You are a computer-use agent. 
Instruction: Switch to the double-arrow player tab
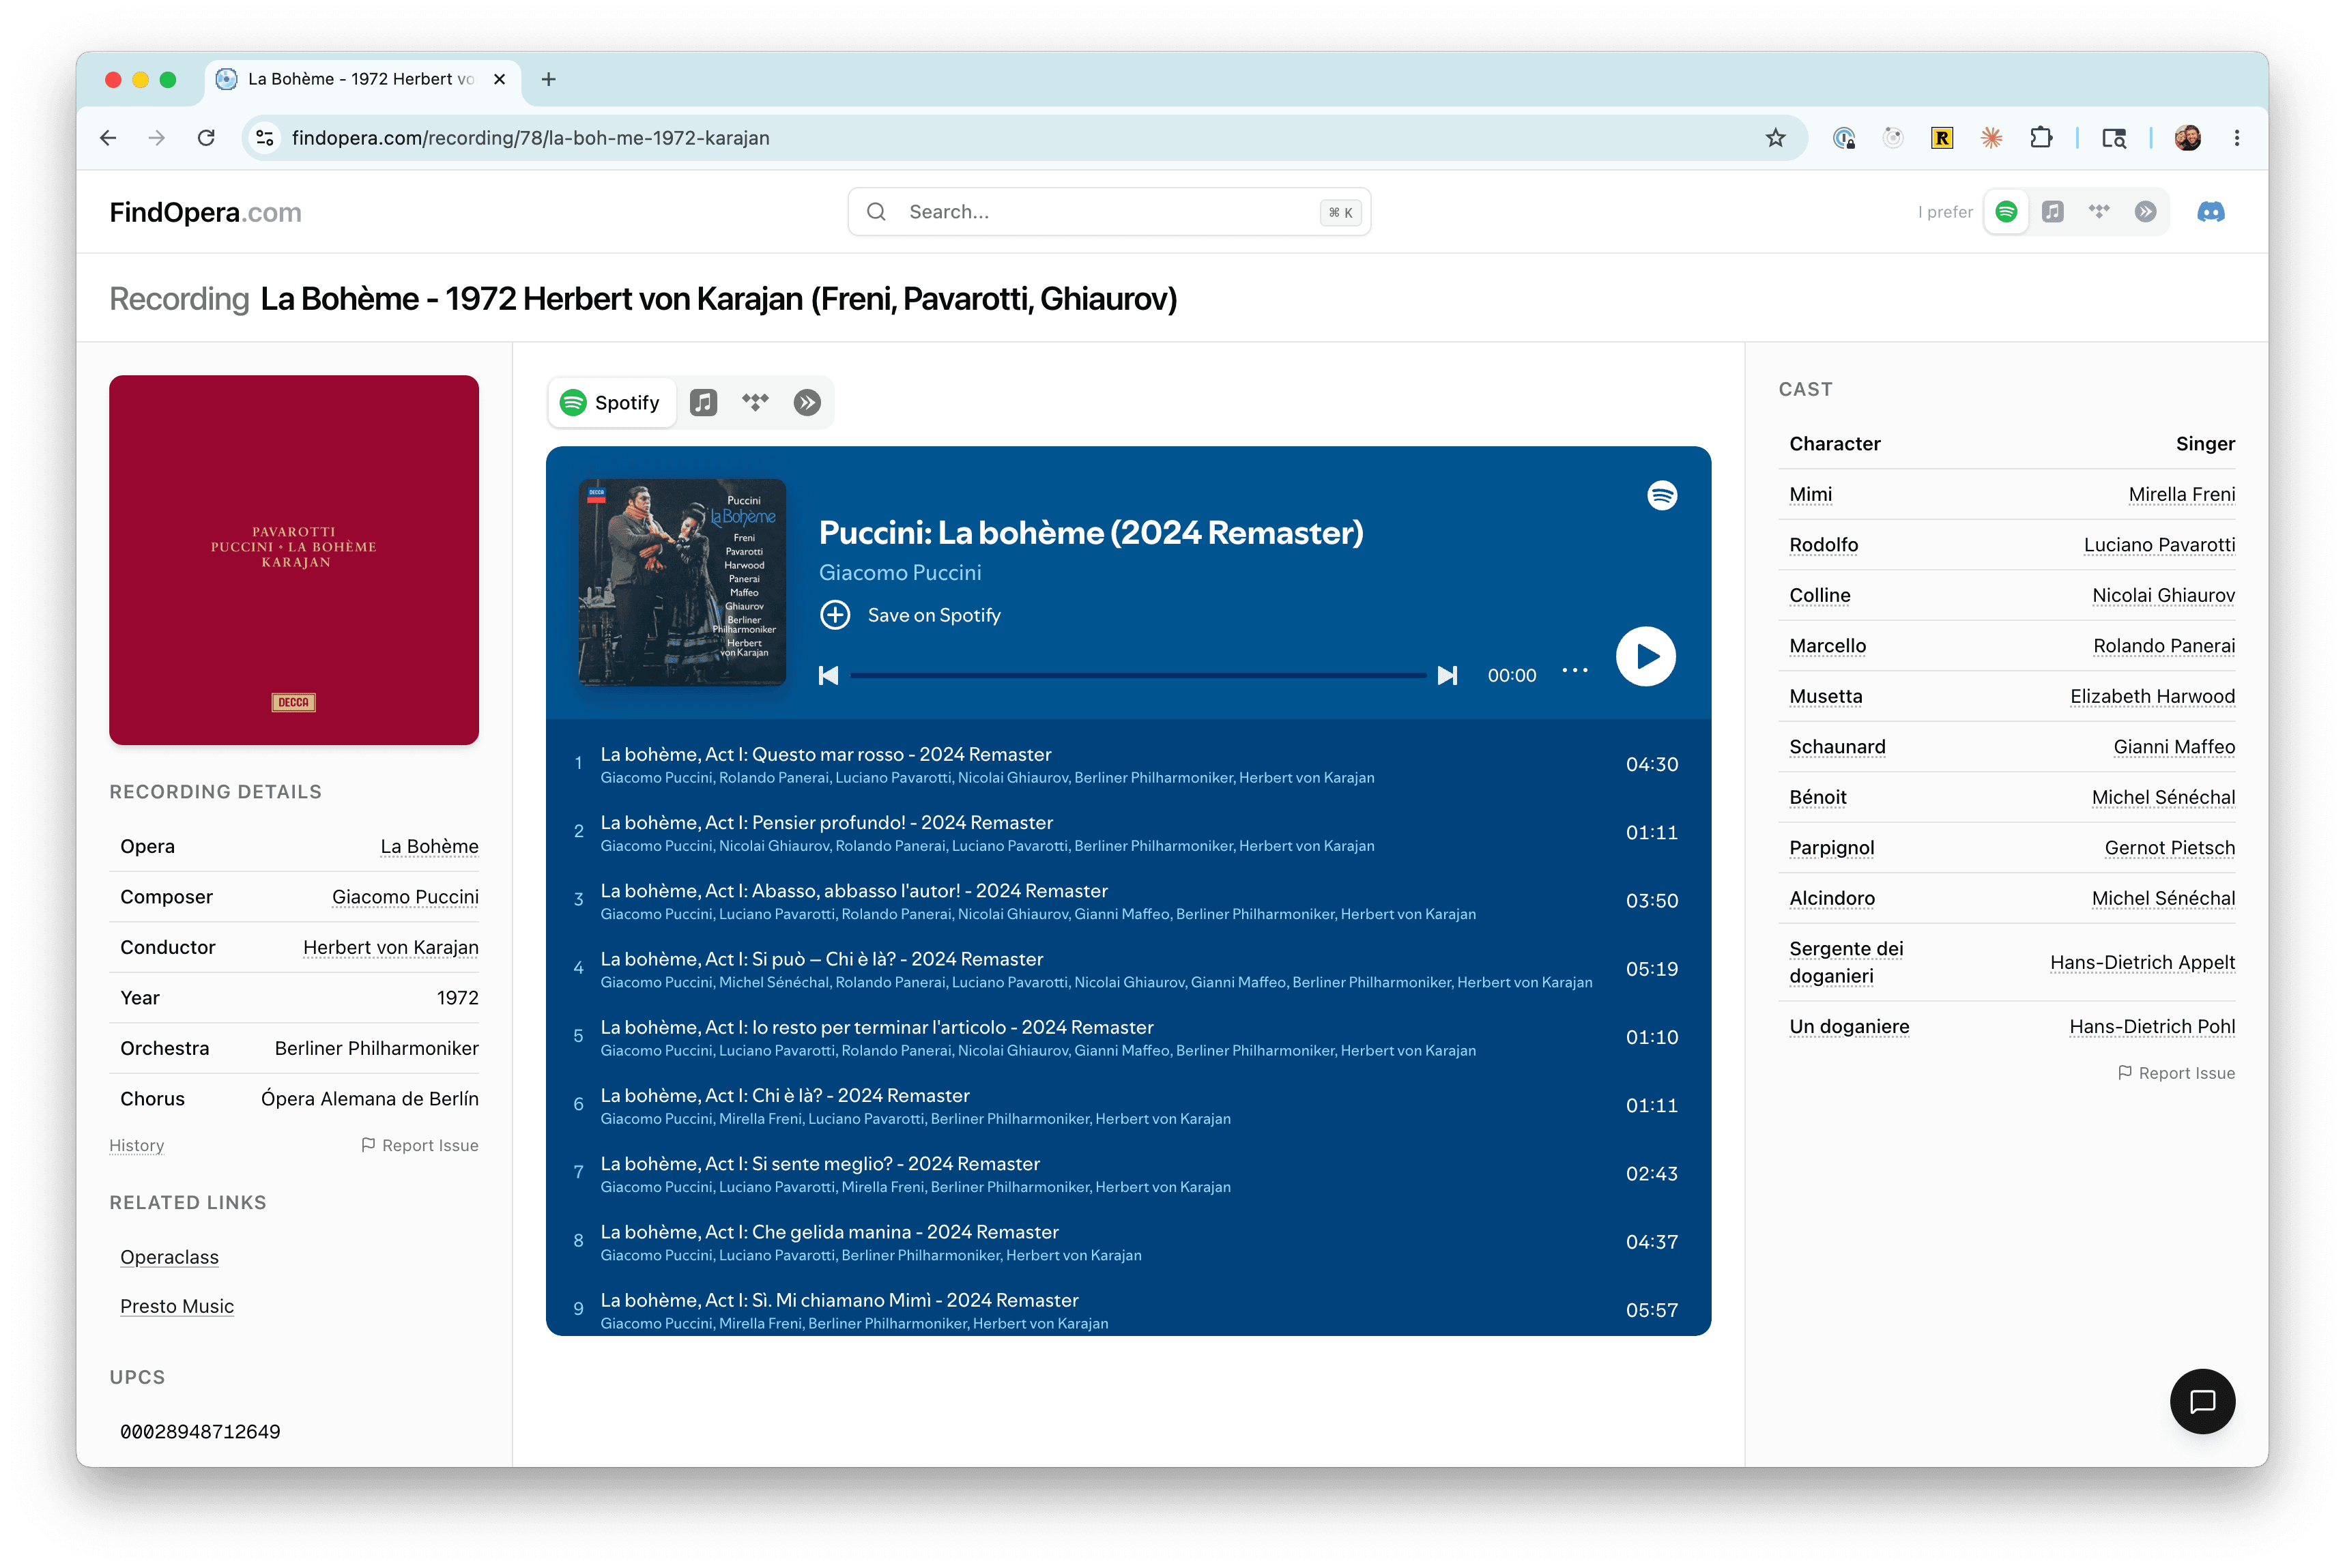pos(807,403)
